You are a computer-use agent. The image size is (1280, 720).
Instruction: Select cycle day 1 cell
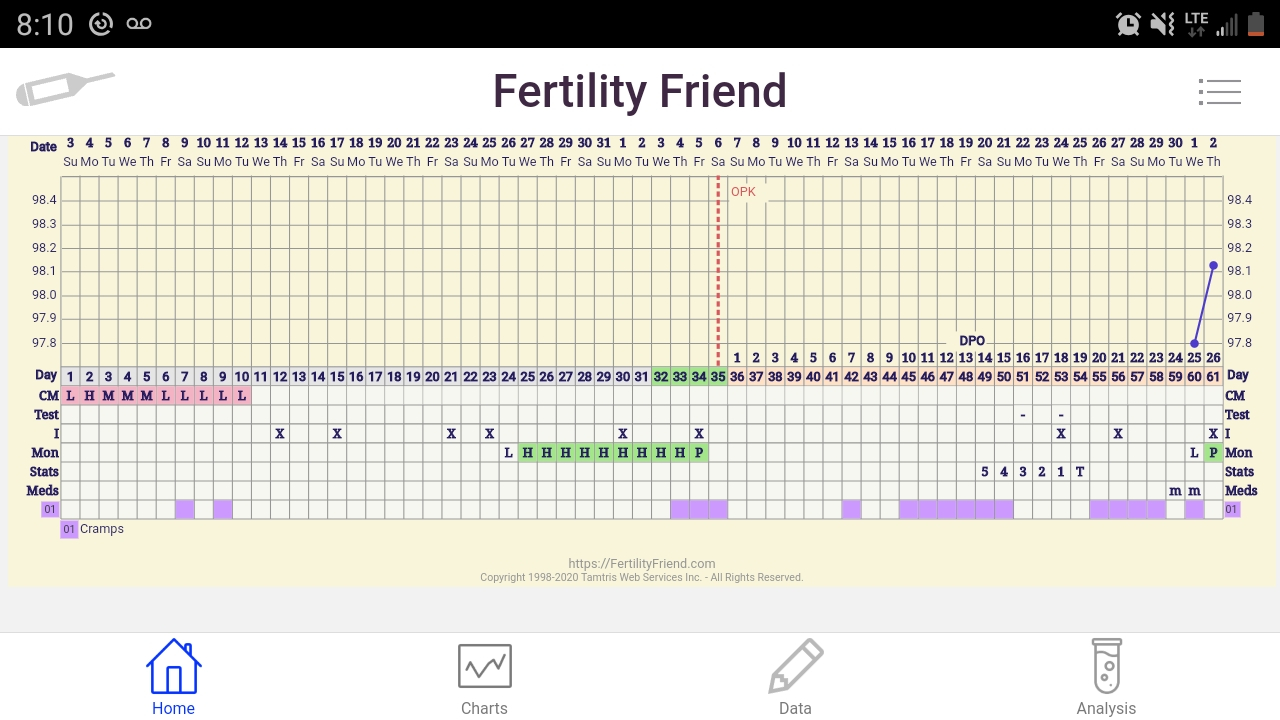tap(70, 376)
